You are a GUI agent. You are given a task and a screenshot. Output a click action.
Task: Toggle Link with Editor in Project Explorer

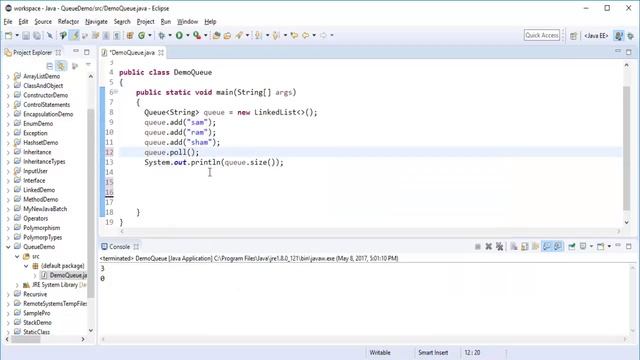(x=61, y=65)
